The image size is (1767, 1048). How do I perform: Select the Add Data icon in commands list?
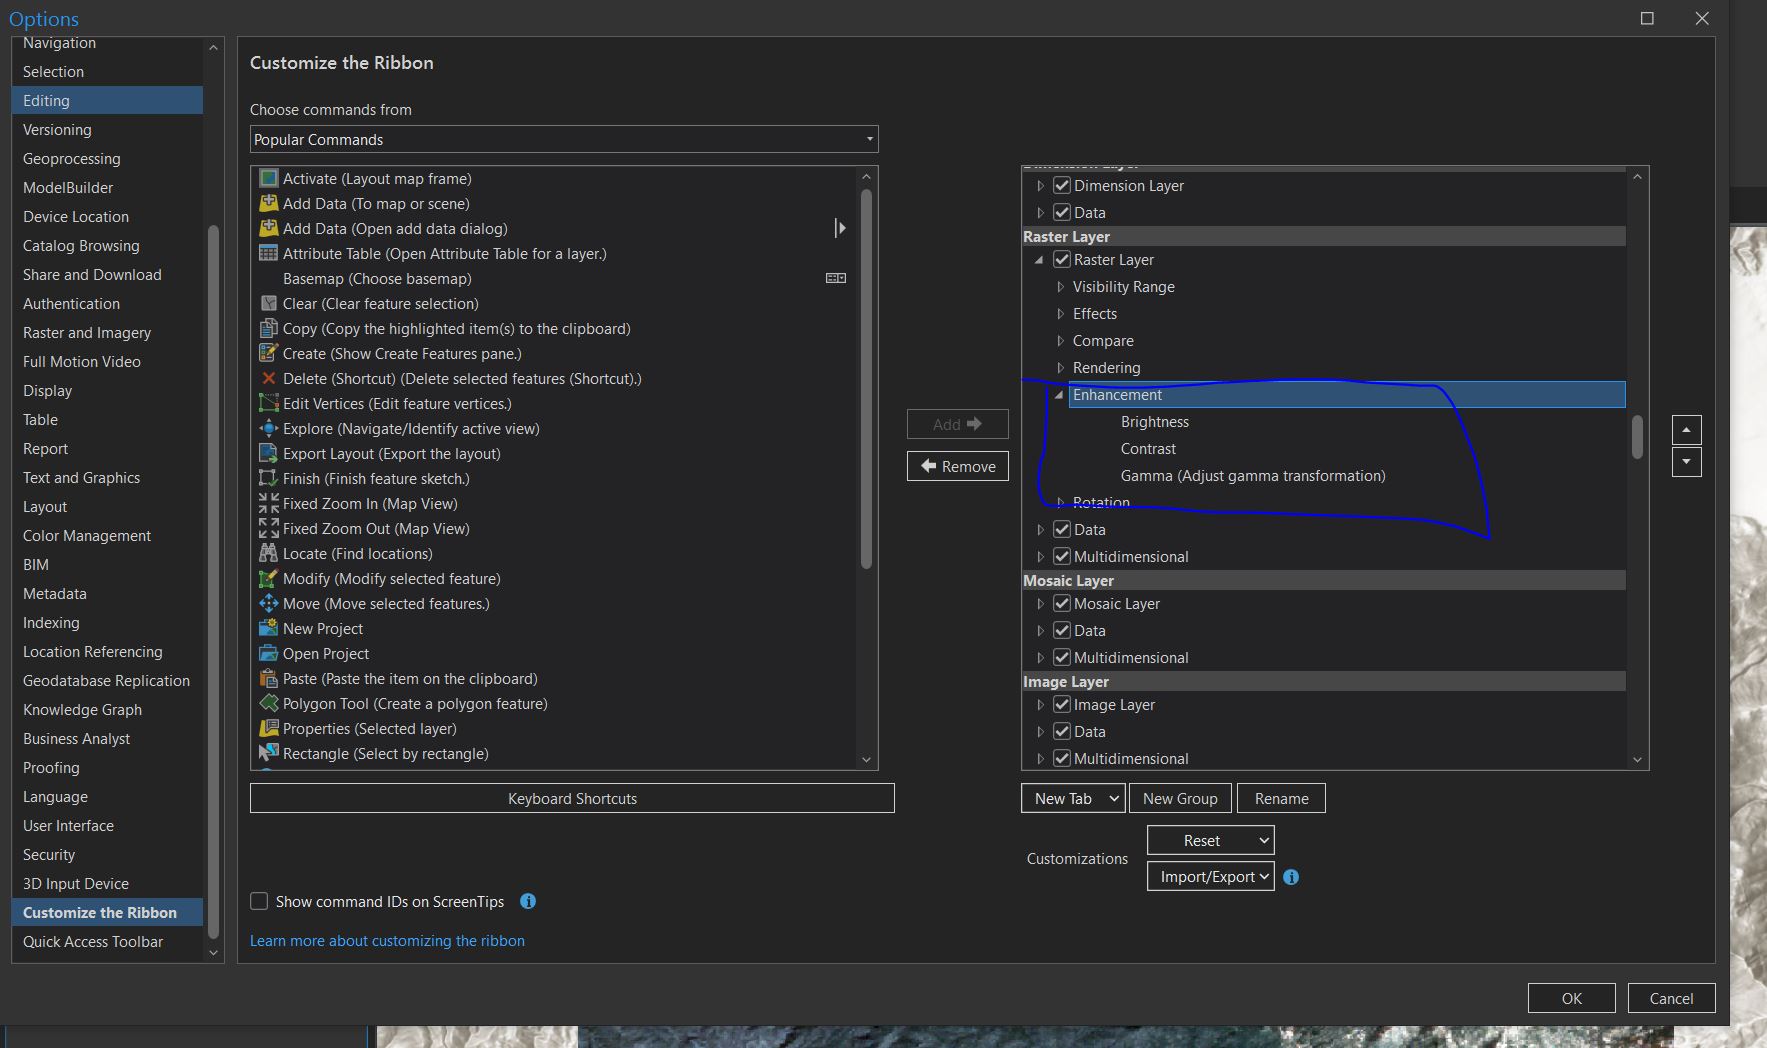pos(269,203)
